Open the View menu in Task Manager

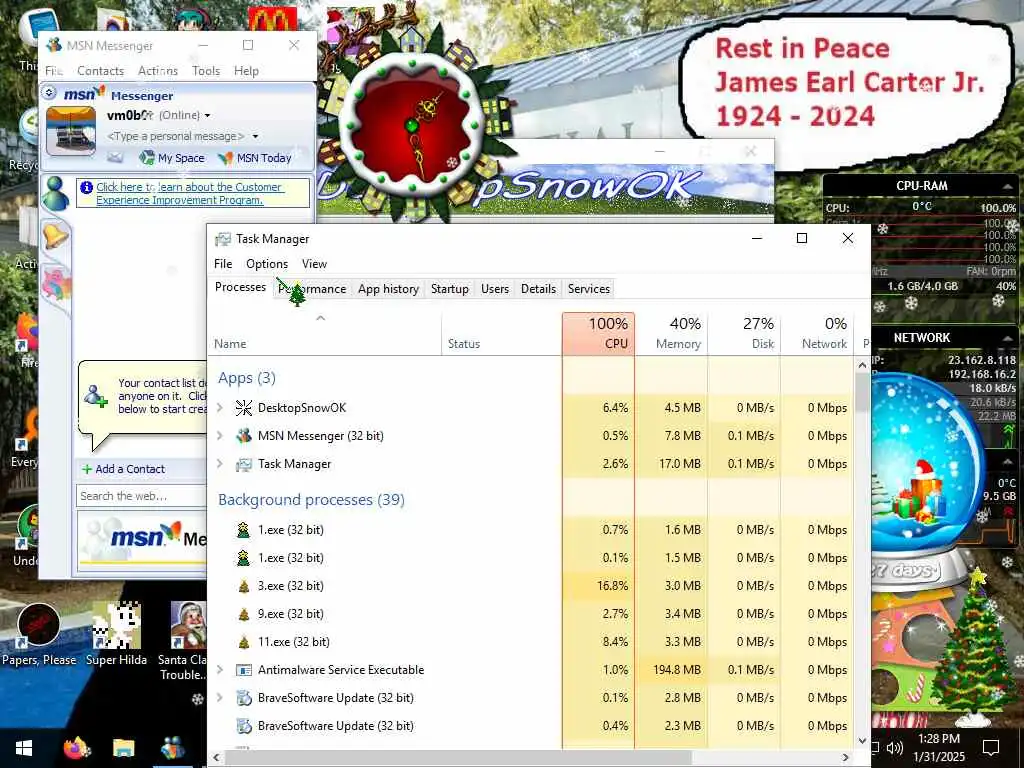314,264
